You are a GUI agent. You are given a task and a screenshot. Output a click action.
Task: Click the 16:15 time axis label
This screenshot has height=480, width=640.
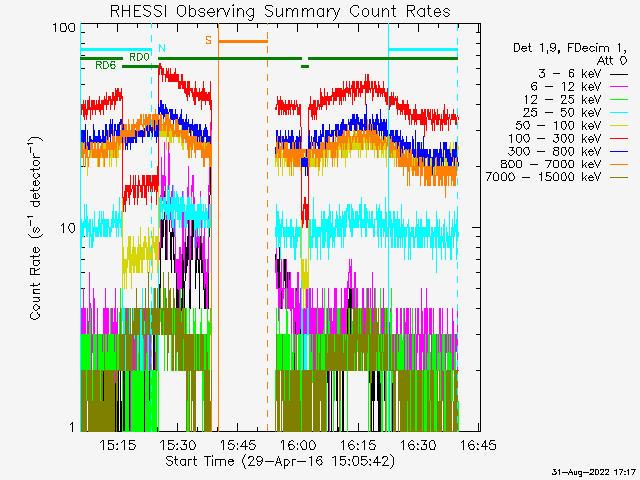tap(358, 445)
